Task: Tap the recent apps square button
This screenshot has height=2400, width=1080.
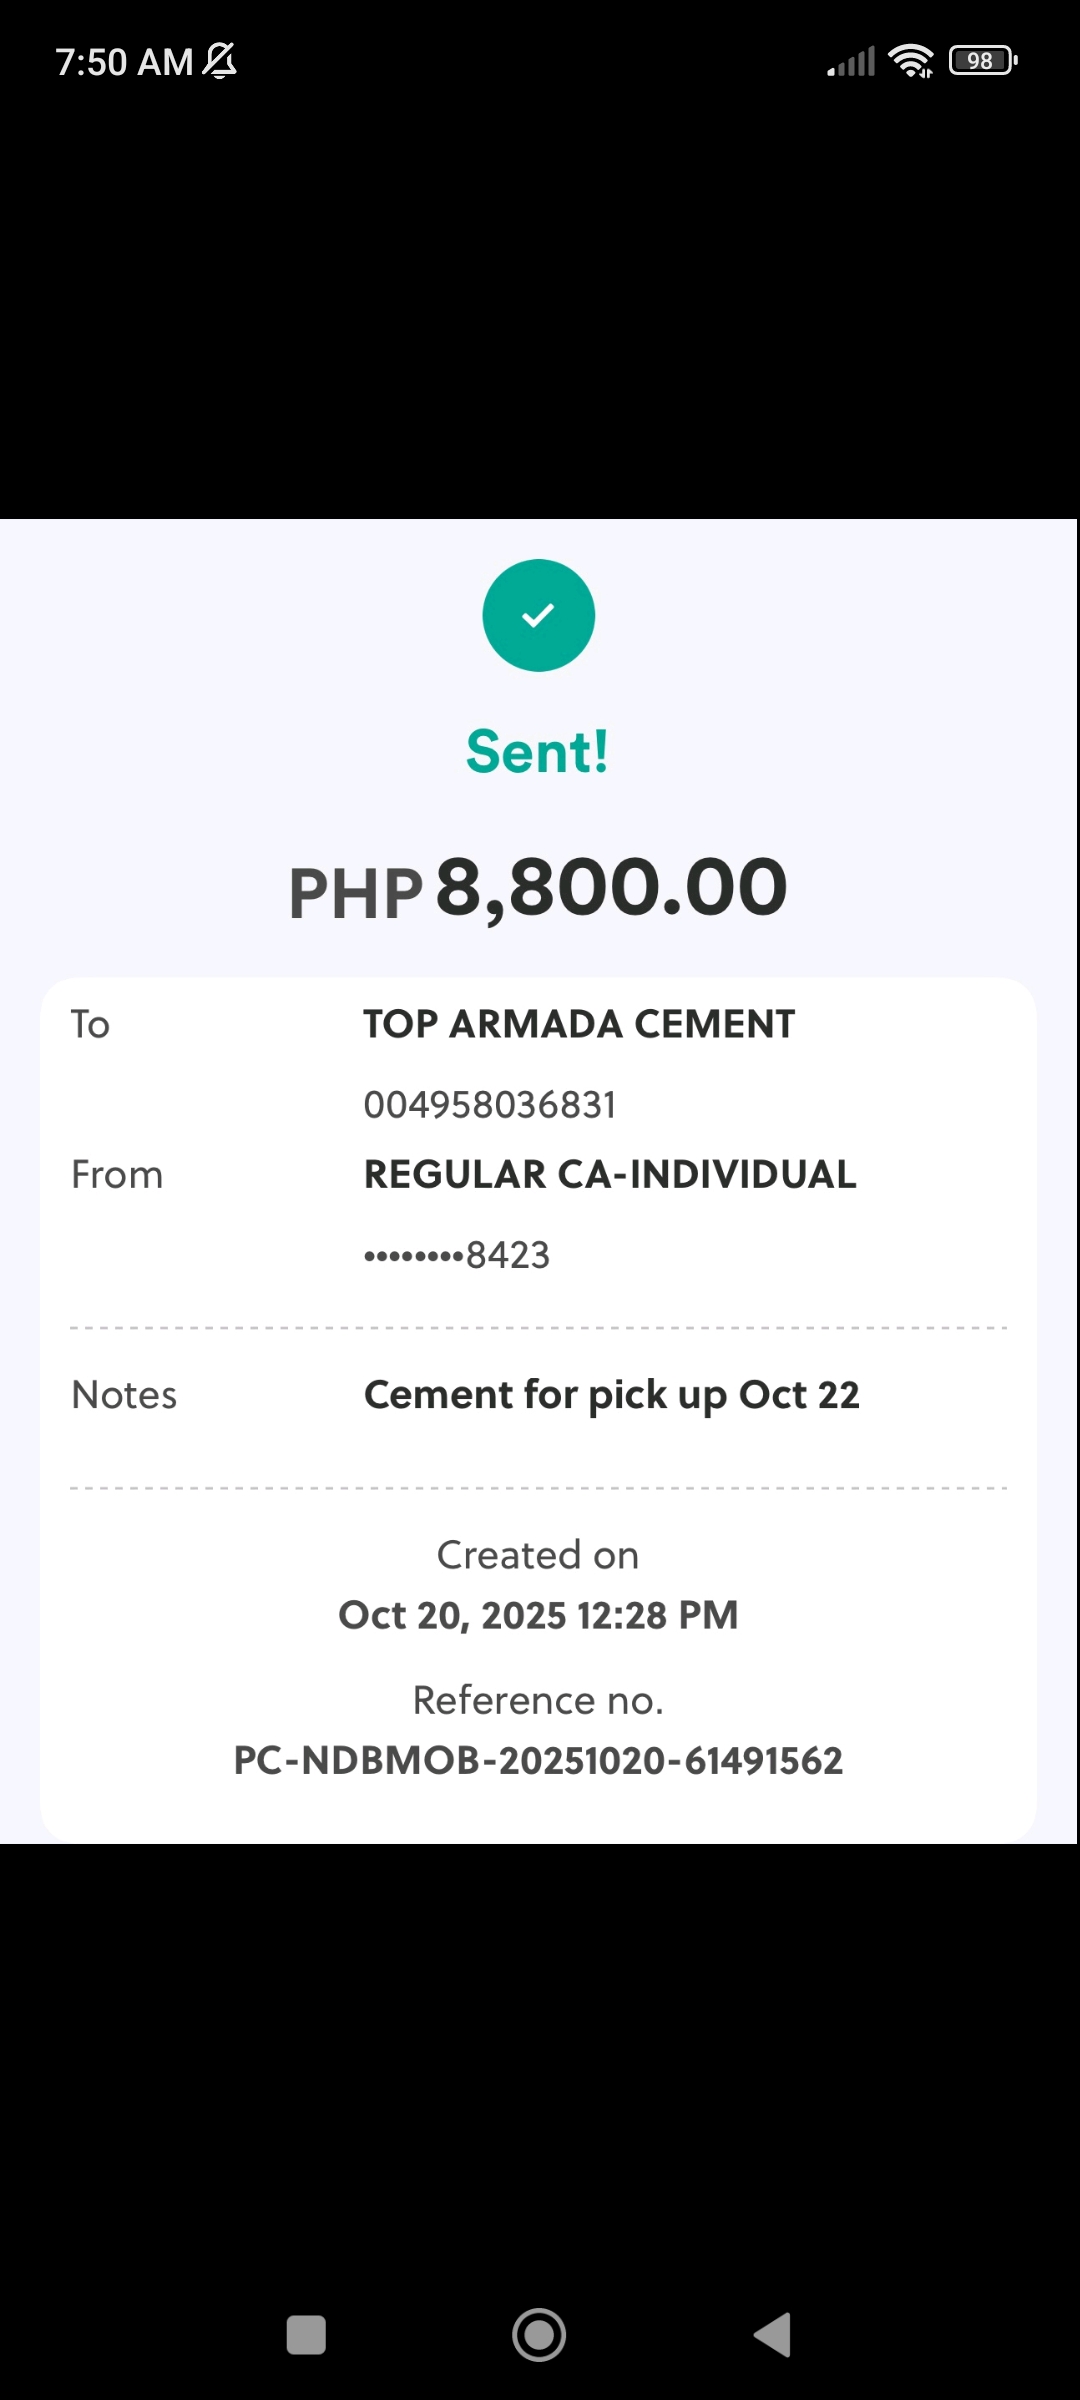Action: pos(306,2335)
